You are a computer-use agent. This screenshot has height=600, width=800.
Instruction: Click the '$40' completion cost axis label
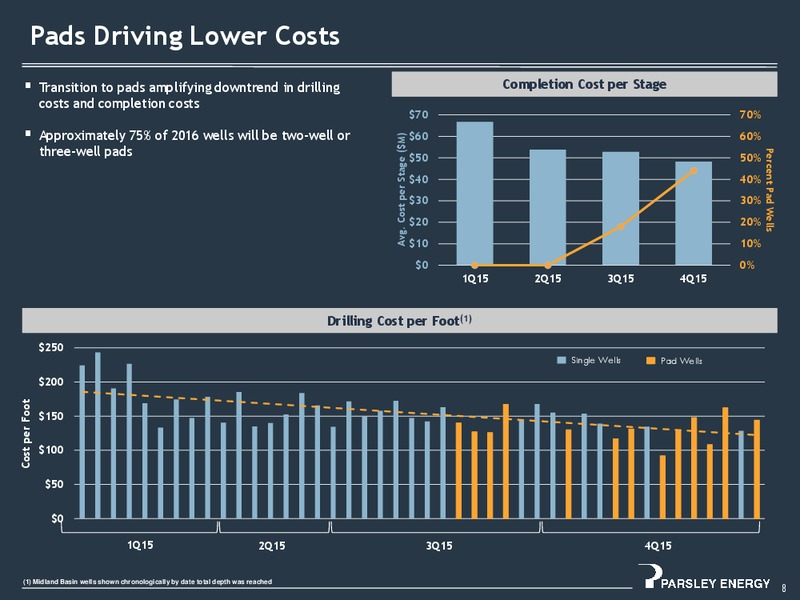coord(418,179)
